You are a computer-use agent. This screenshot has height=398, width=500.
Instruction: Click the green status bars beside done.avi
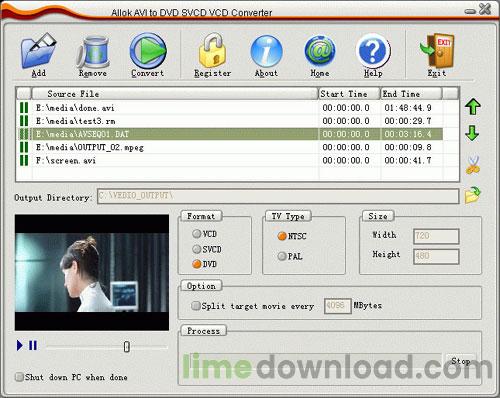click(x=24, y=108)
